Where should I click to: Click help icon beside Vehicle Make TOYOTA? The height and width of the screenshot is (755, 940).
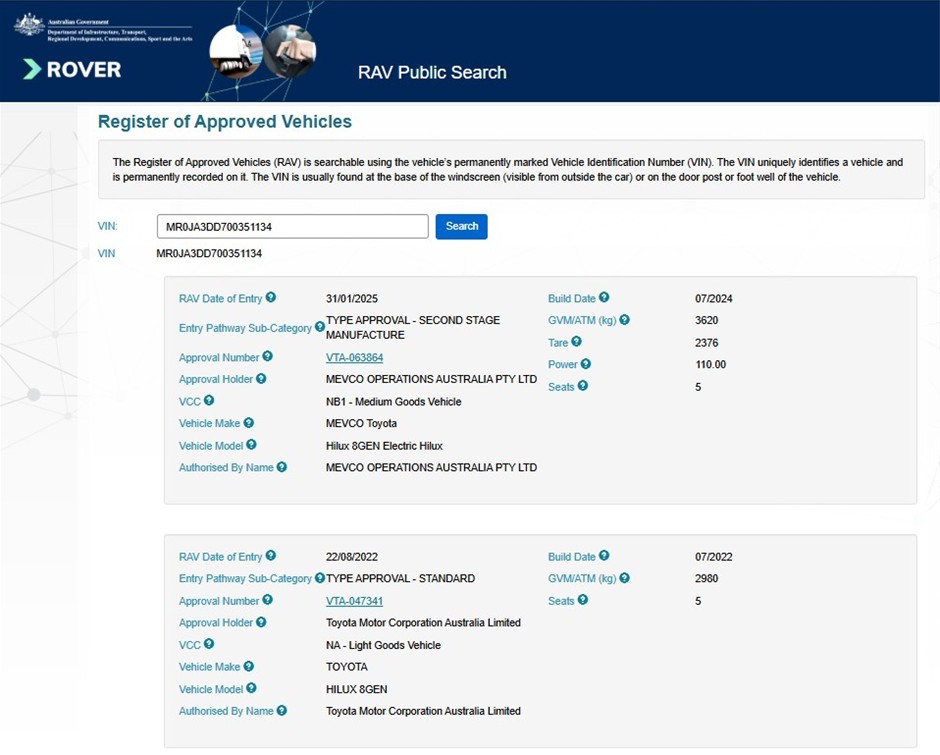click(x=249, y=666)
